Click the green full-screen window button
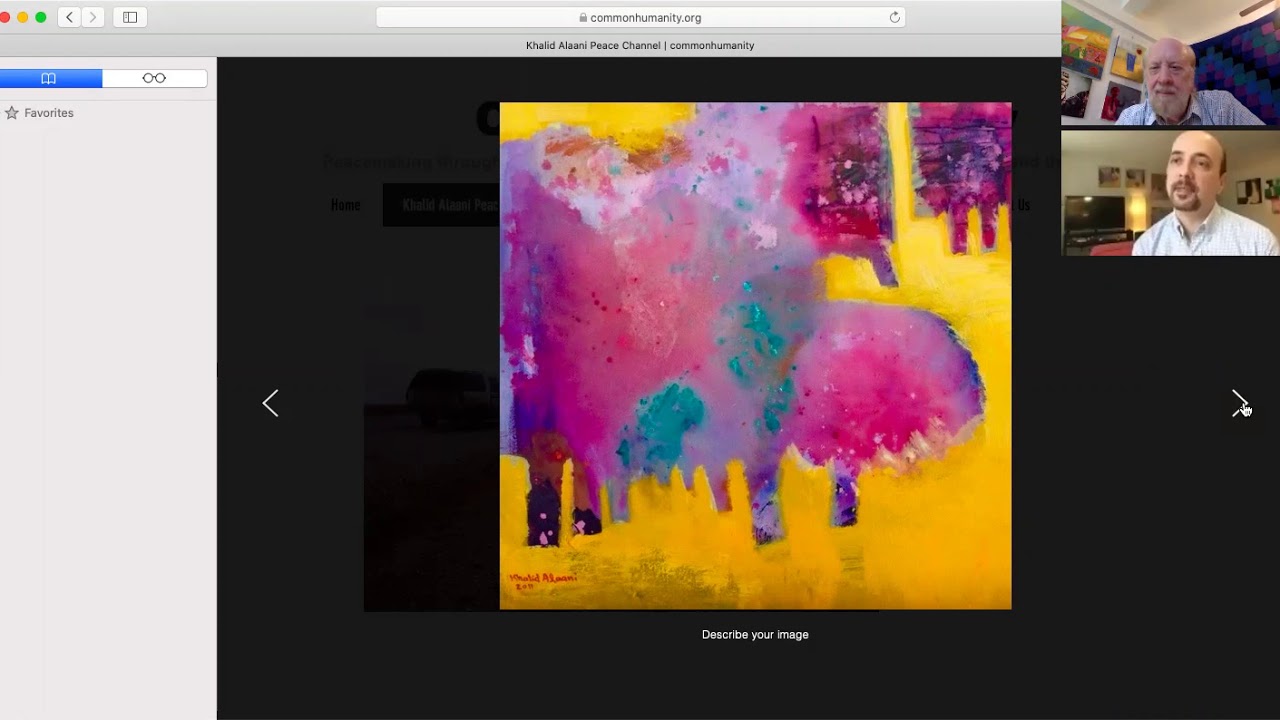Viewport: 1280px width, 720px height. click(41, 17)
